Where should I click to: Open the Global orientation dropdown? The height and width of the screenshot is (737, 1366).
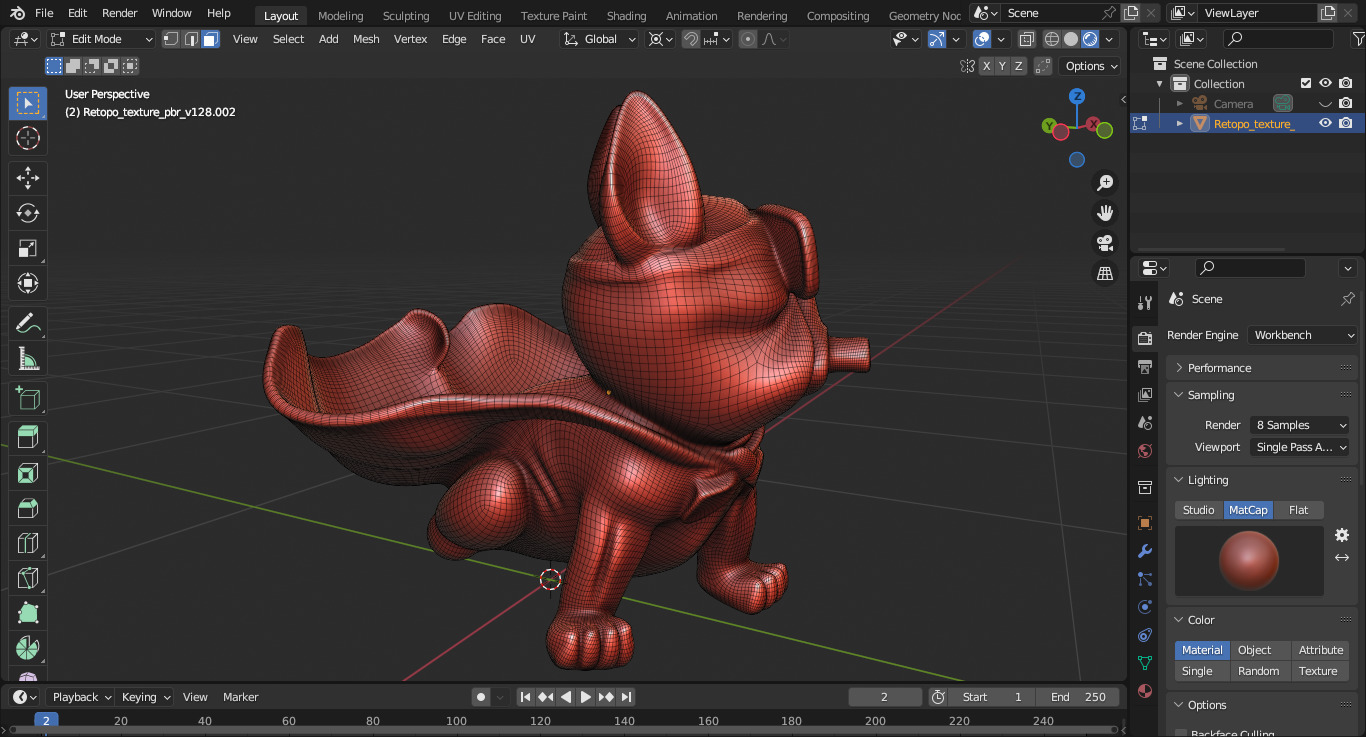[599, 39]
